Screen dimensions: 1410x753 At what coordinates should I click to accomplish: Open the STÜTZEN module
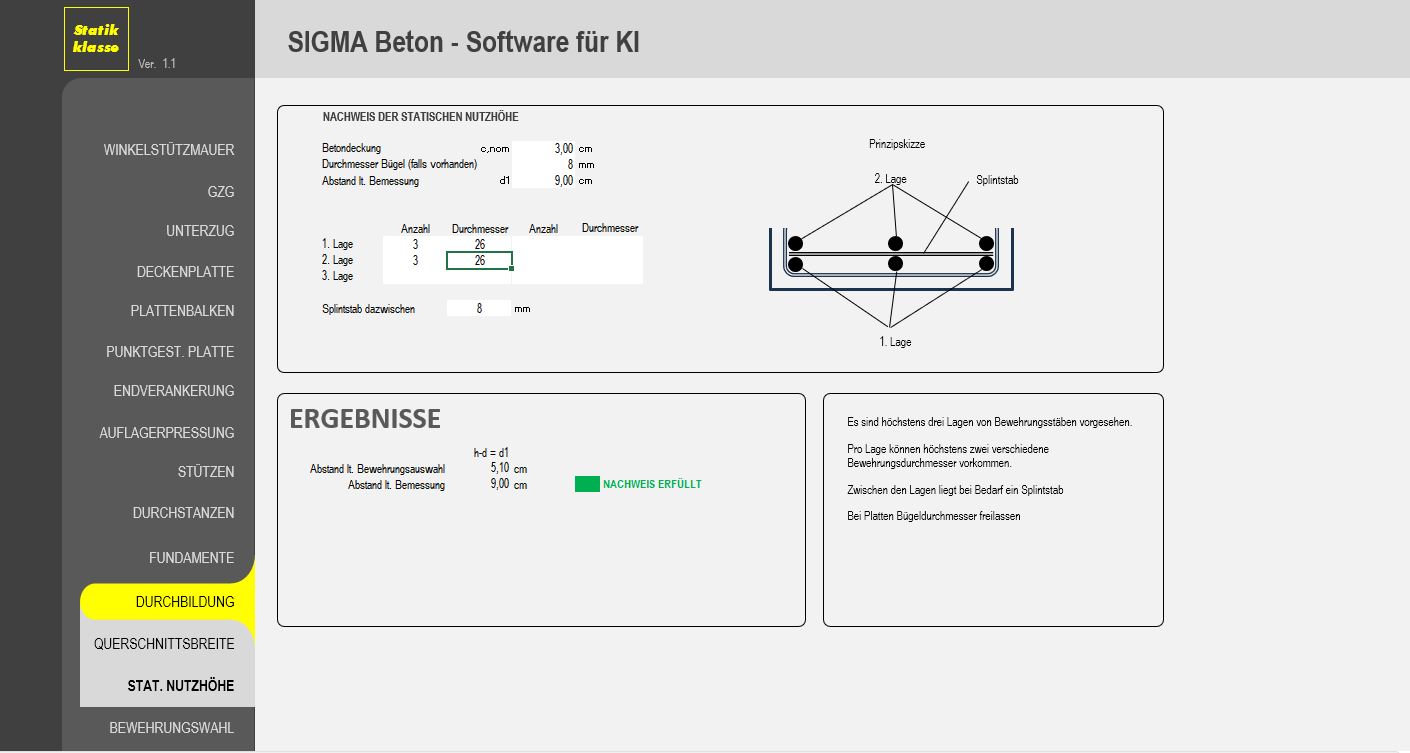[206, 472]
